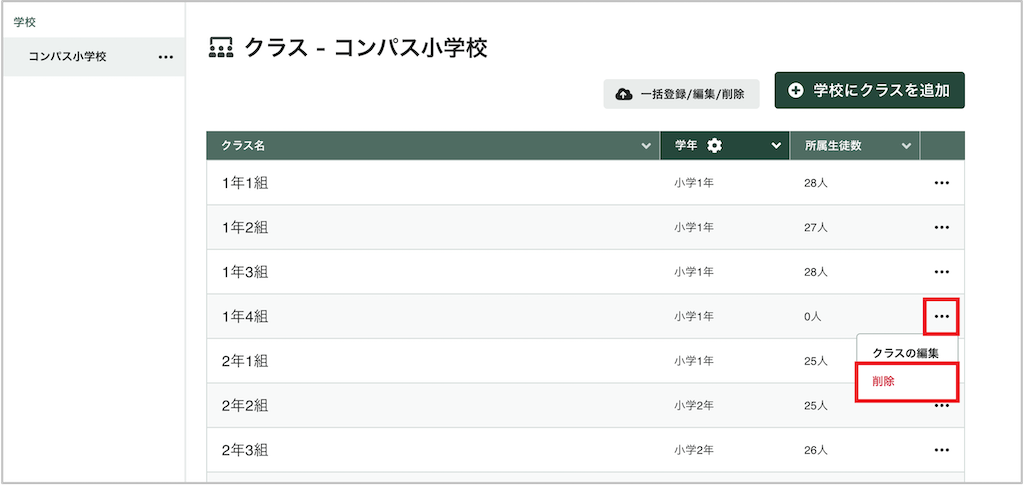Expand the クラス名 column sort dropdown
Viewport: 1024px width, 485px height.
(646, 146)
